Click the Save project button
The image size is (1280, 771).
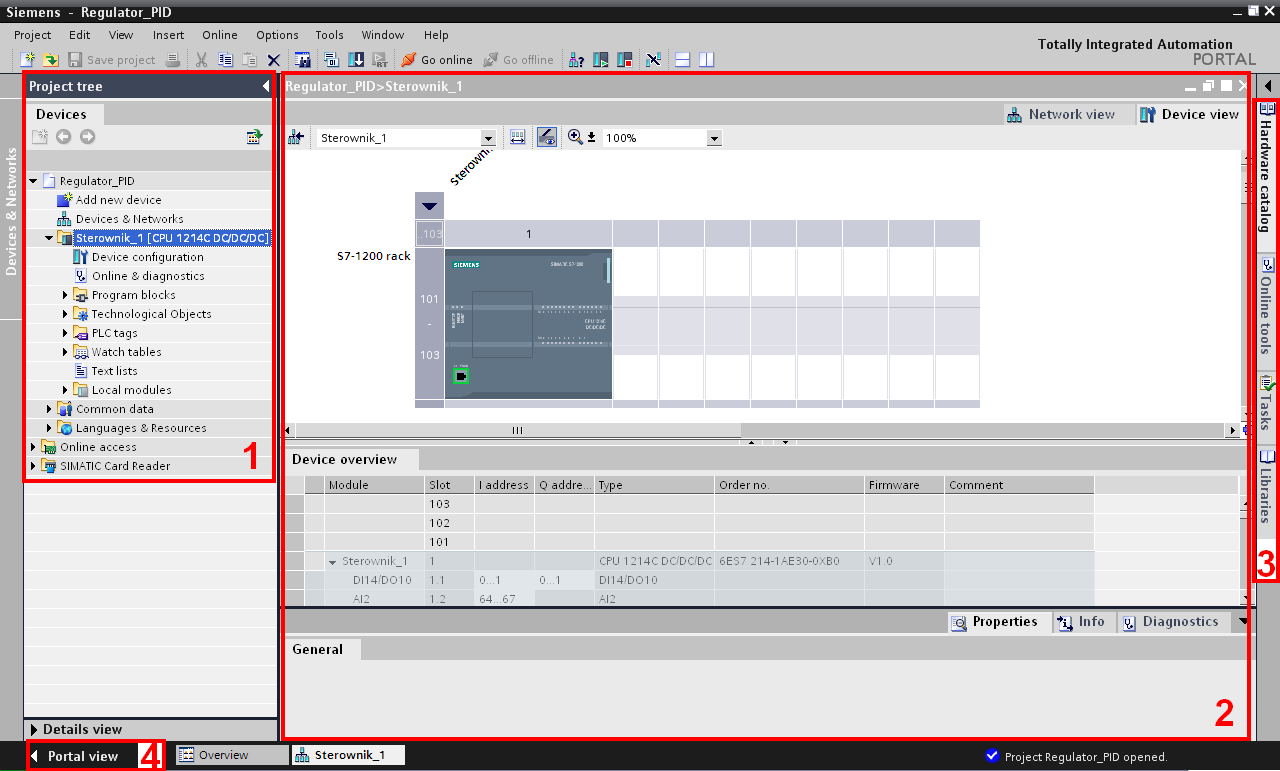coord(112,60)
